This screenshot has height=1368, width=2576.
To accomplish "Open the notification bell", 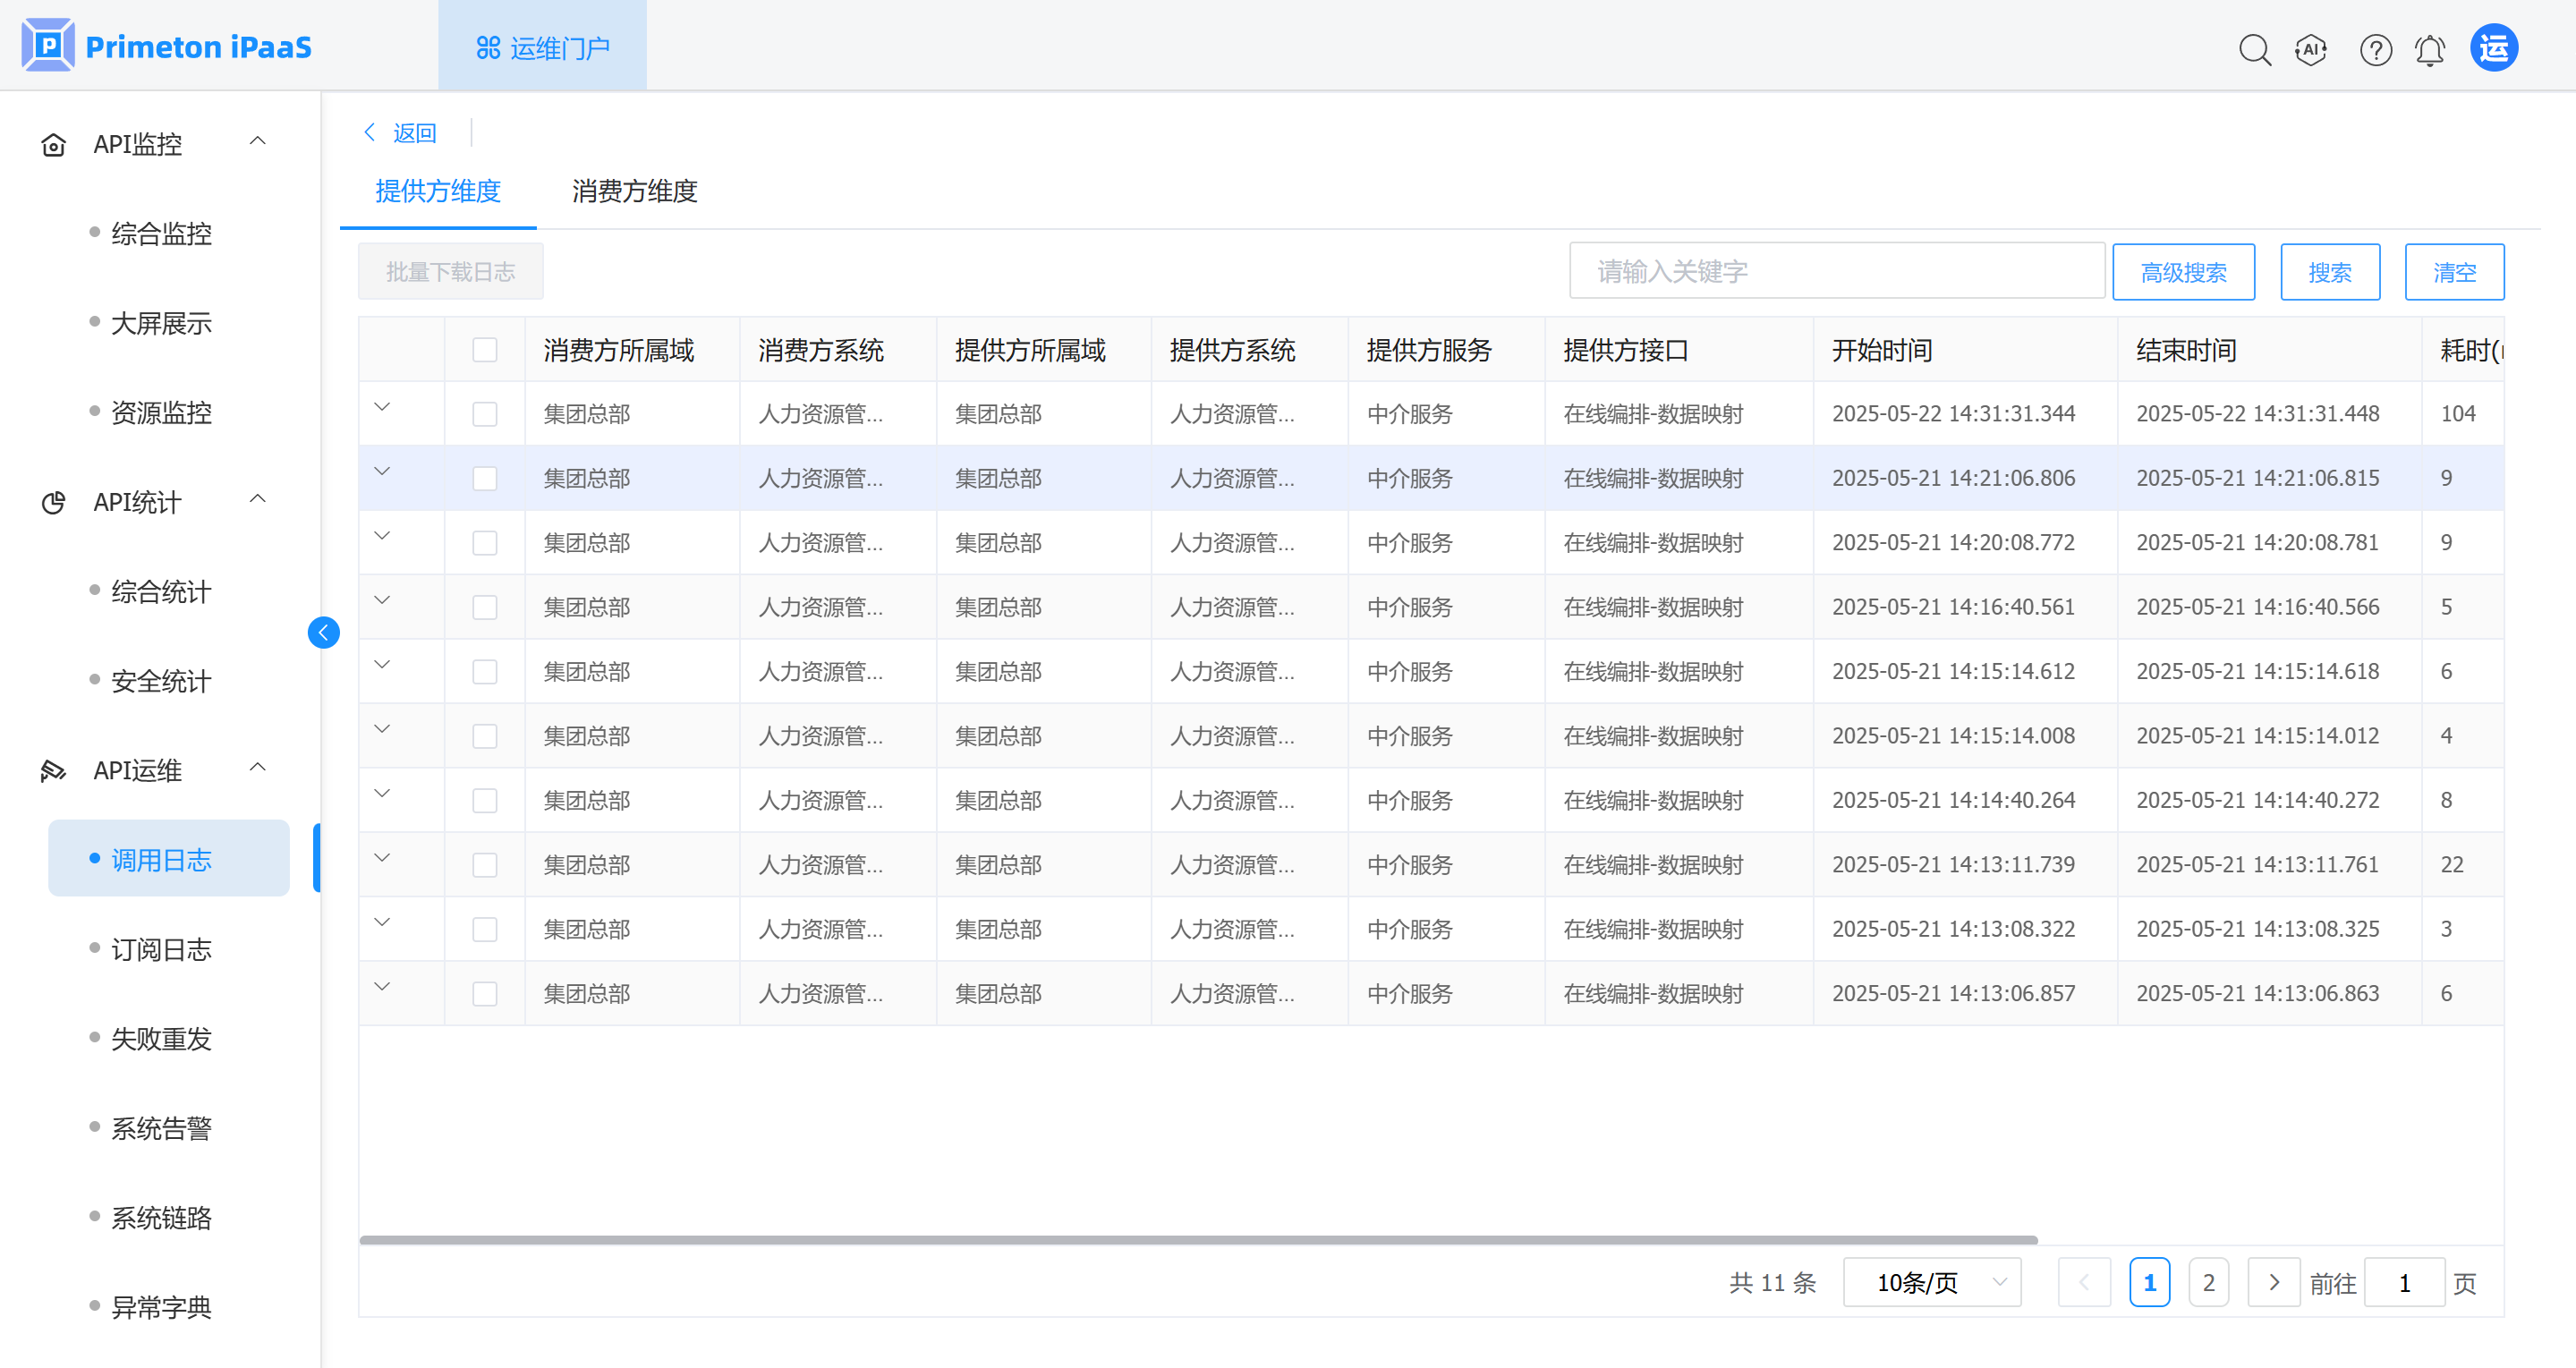I will (2430, 49).
